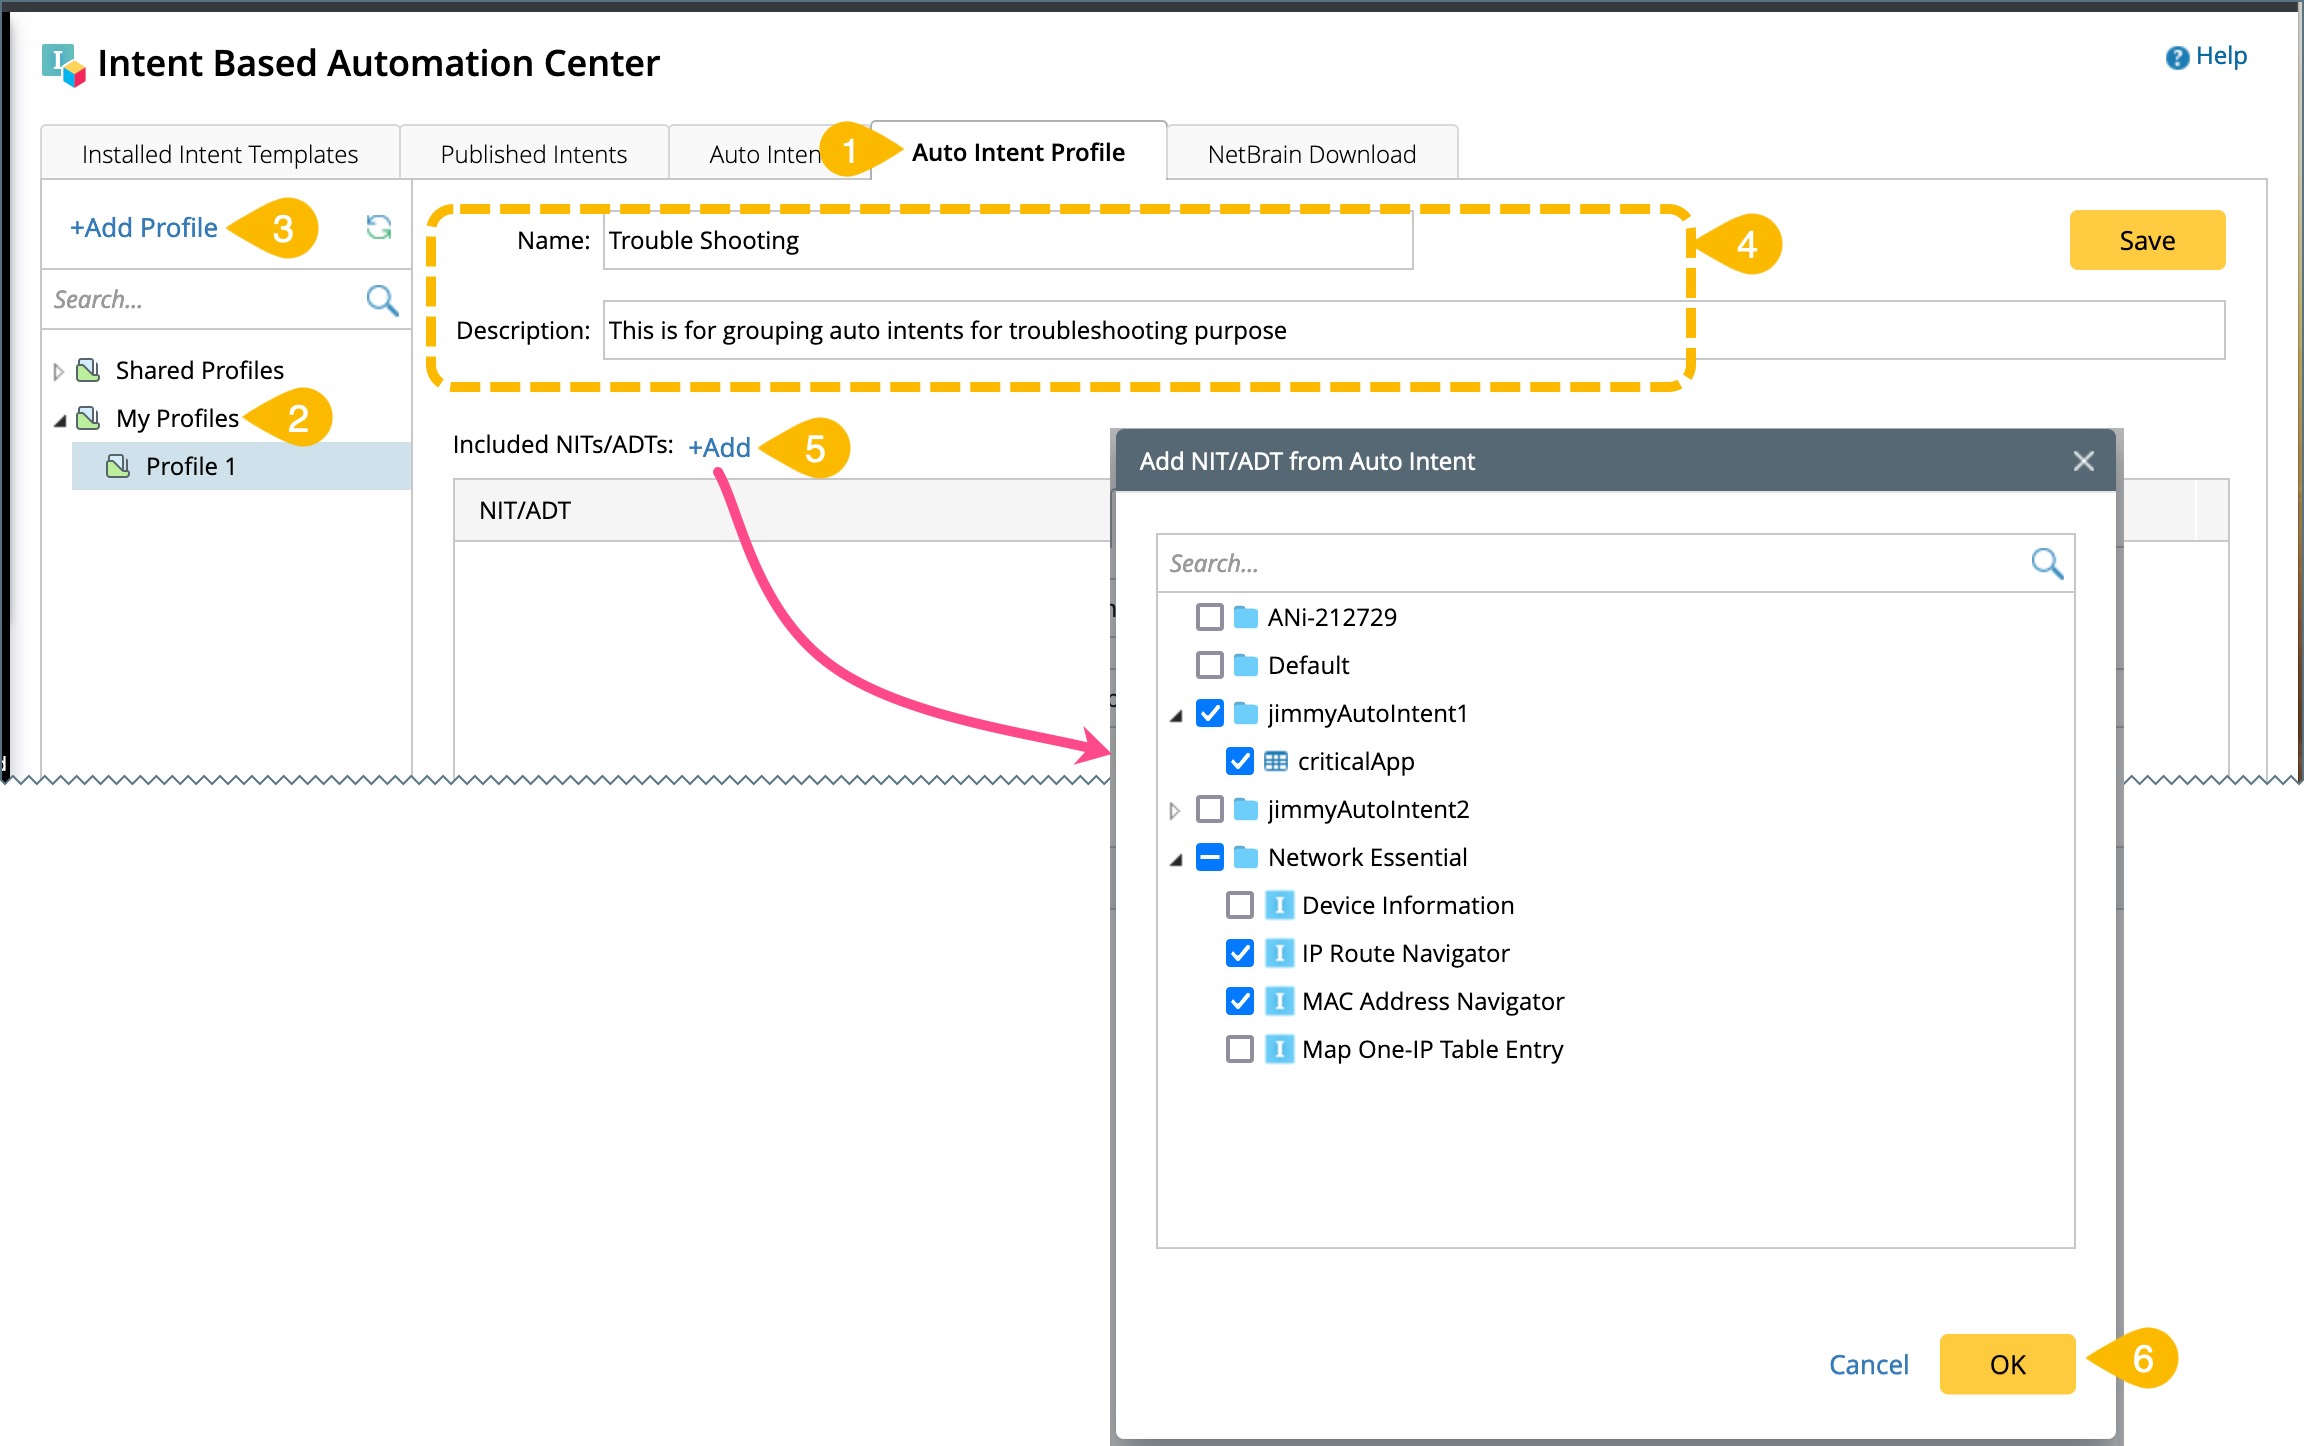Click the Profile 1 icon
The height and width of the screenshot is (1446, 2308).
click(118, 467)
